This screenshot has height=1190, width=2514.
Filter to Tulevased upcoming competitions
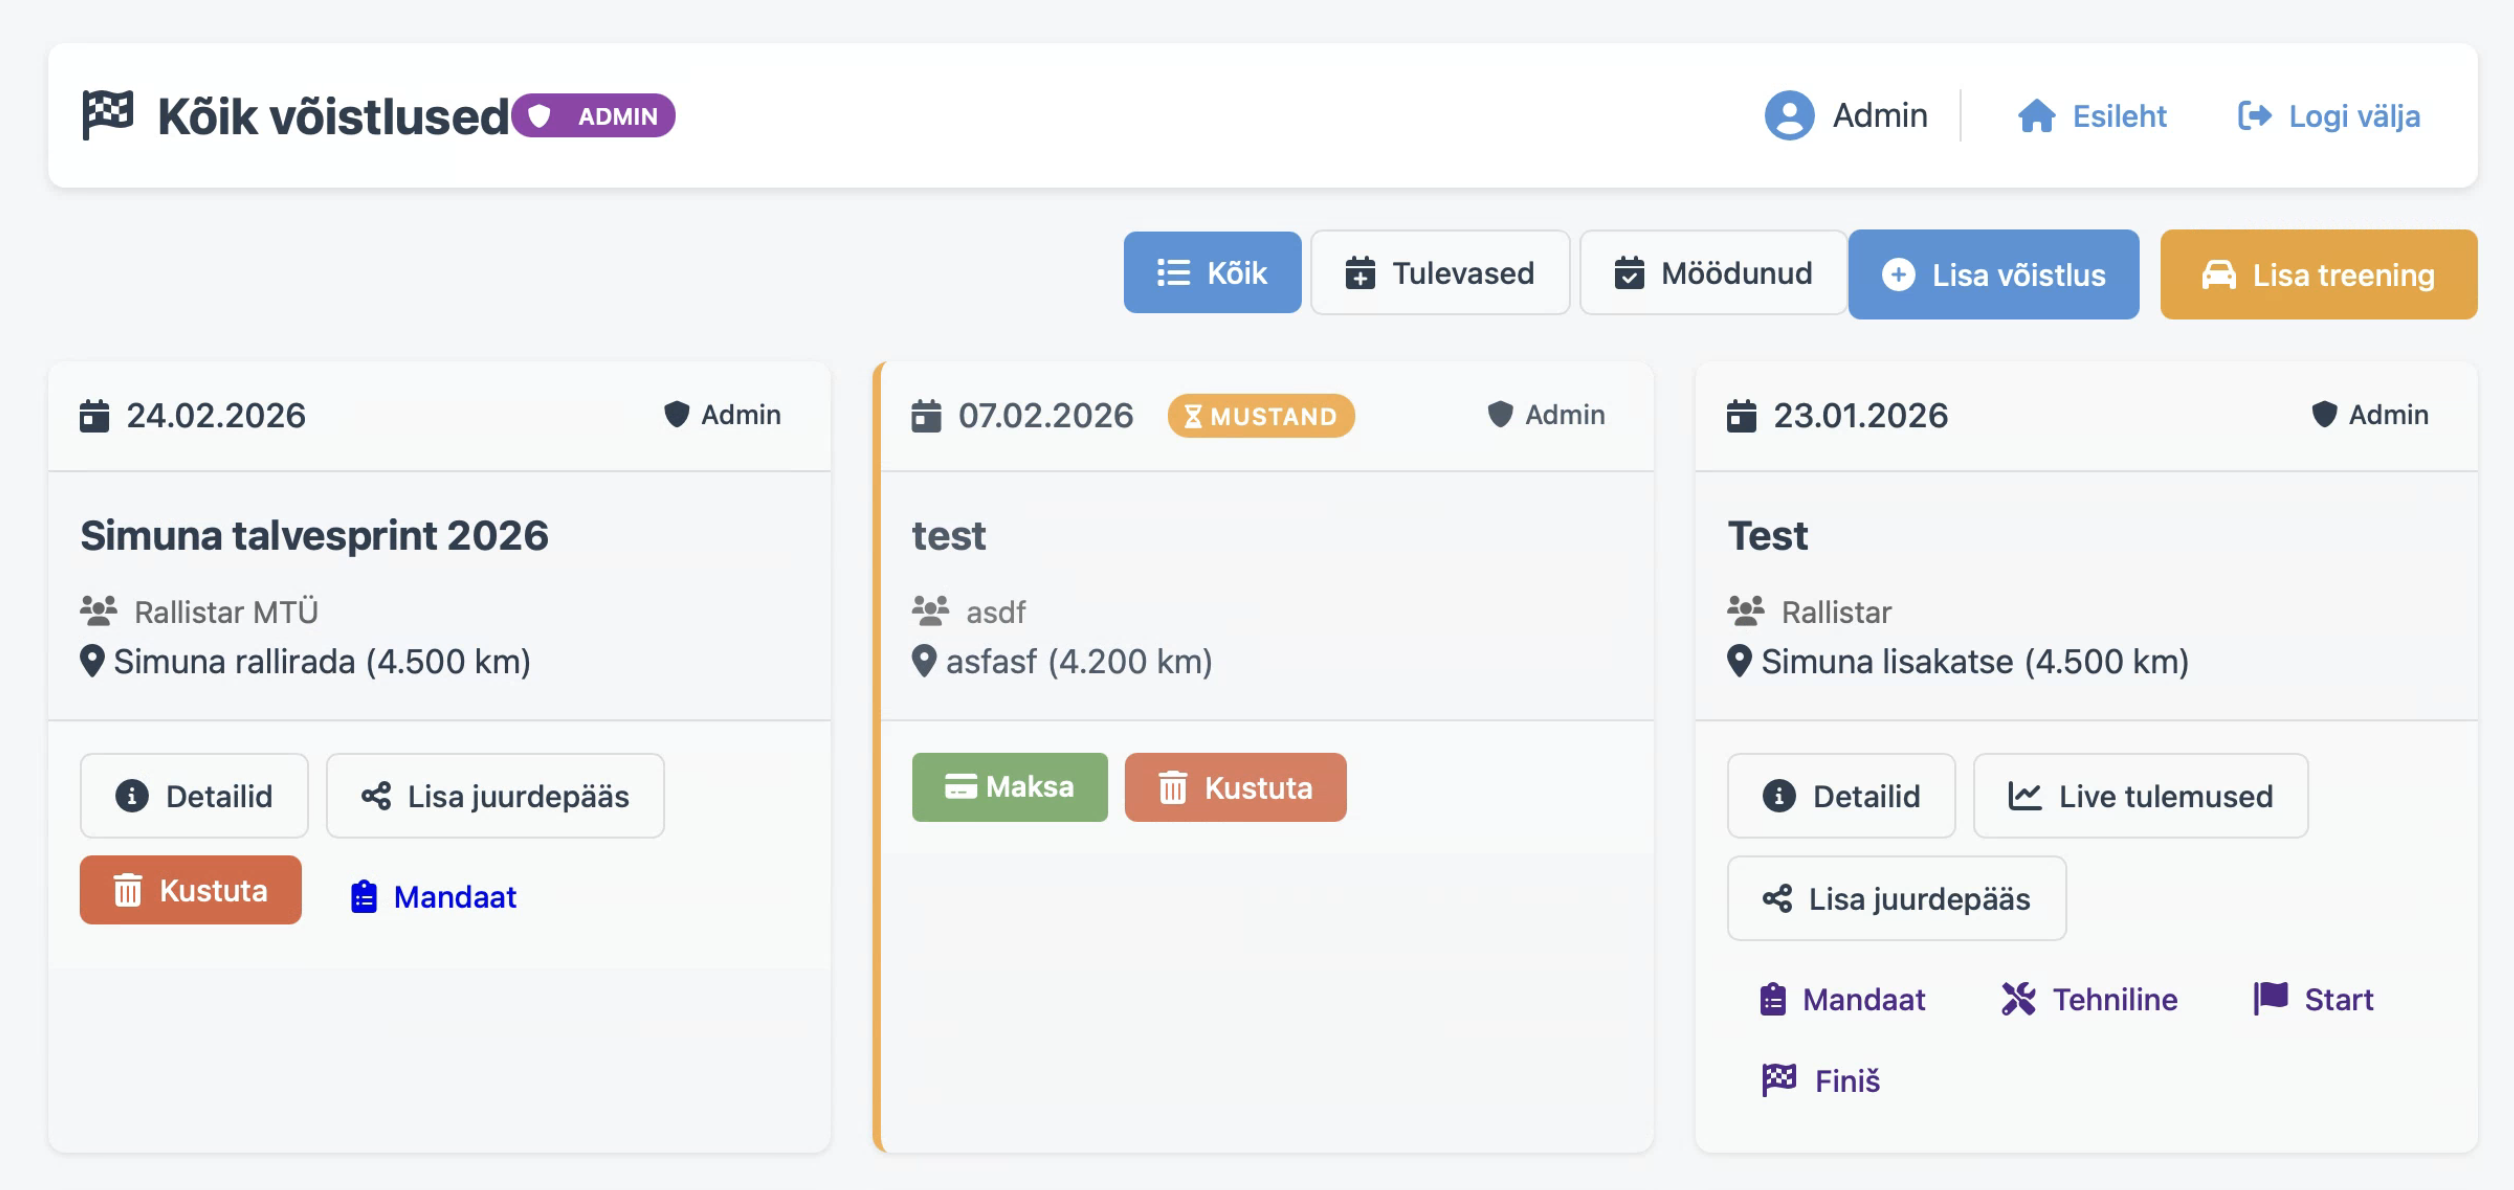coord(1440,273)
